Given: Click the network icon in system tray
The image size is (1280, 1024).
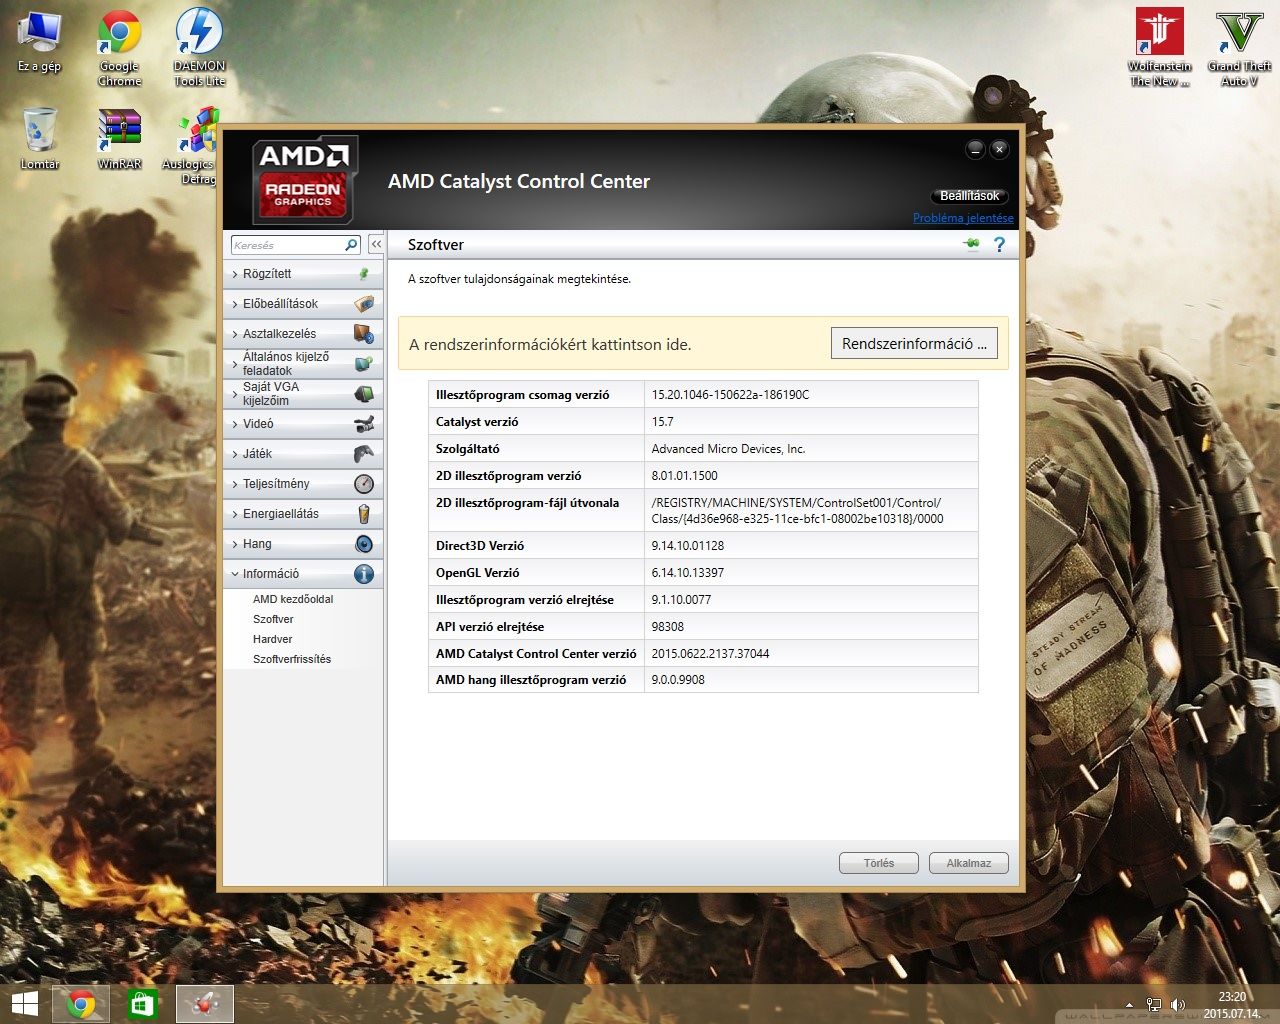Looking at the screenshot, I should click(x=1153, y=1005).
